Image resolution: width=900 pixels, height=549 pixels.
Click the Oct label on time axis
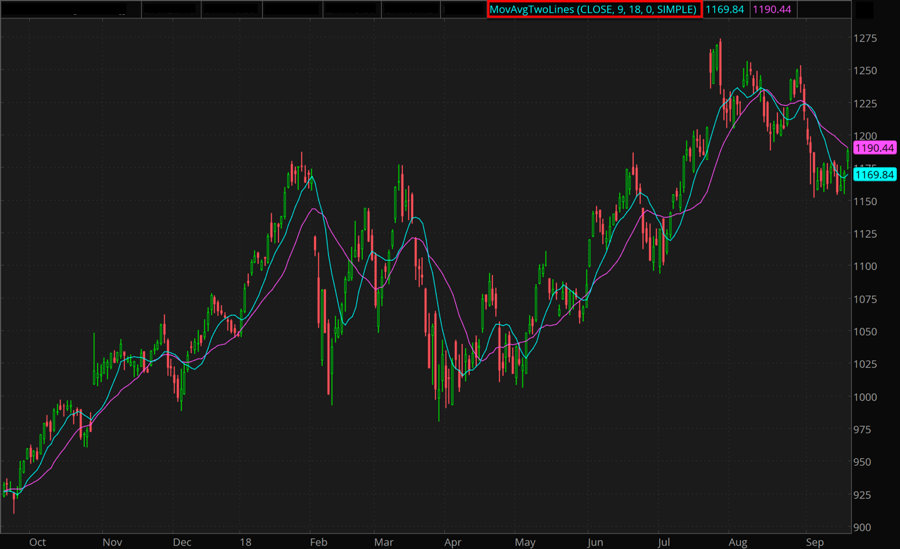(37, 541)
